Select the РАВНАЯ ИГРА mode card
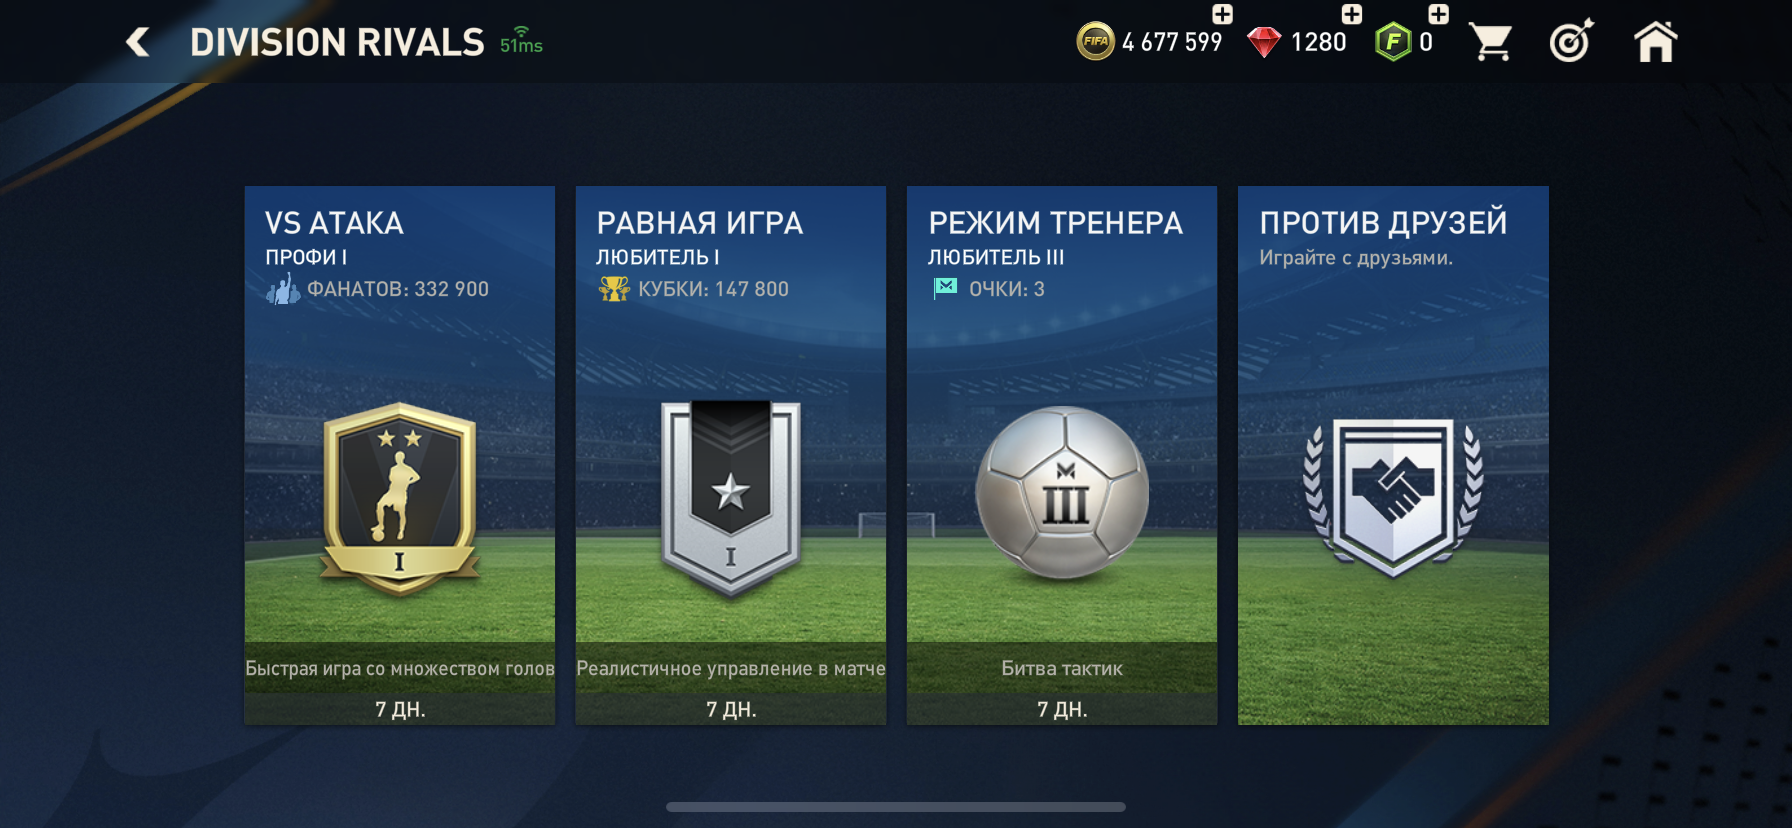 point(731,455)
